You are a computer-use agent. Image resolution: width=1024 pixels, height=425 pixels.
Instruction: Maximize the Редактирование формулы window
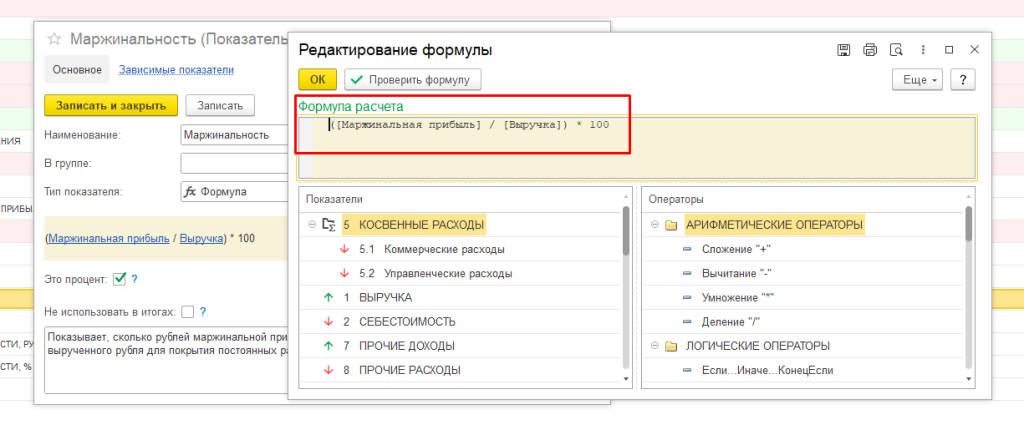click(x=949, y=50)
